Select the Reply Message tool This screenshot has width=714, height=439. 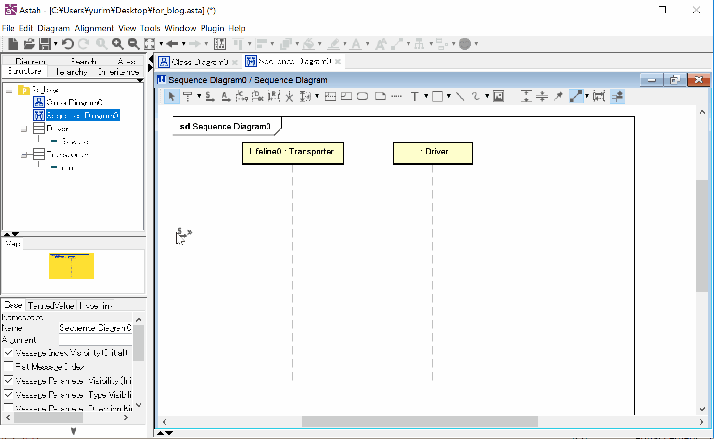(274, 96)
